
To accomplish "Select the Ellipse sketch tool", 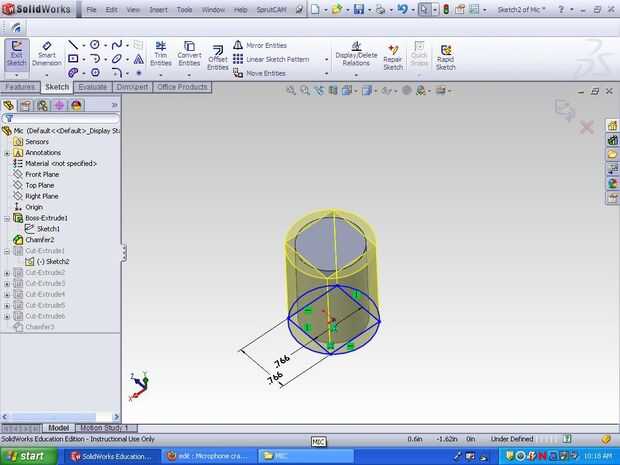I will point(117,59).
